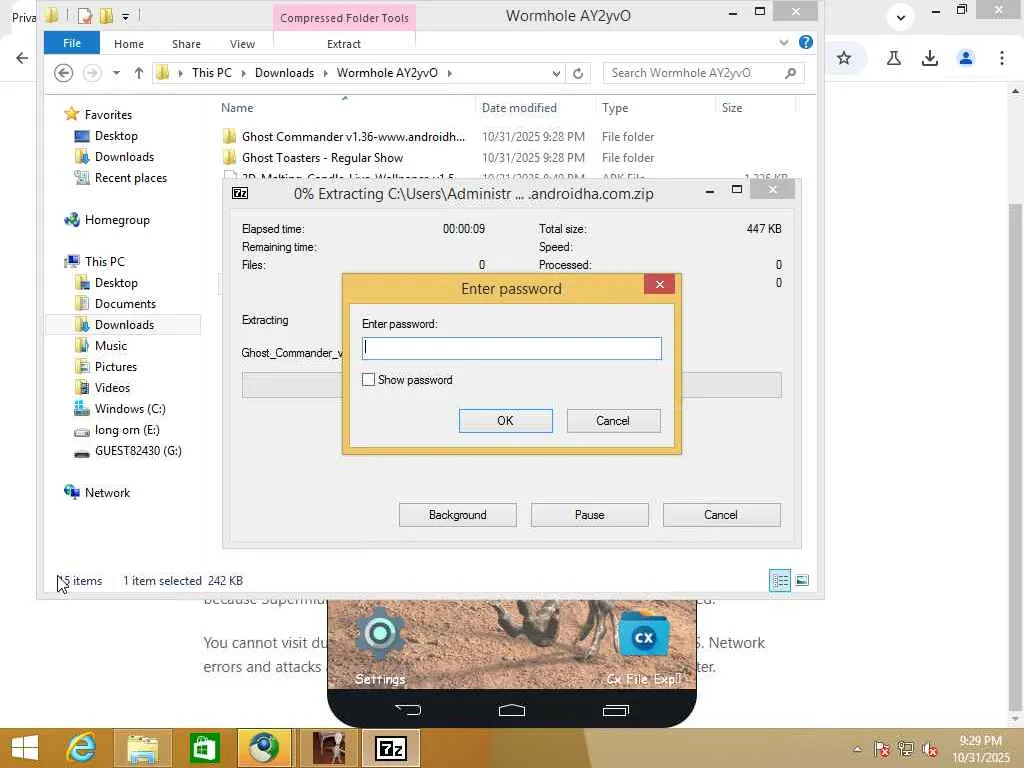The image size is (1024, 768).
Task: Open the Windows Start button
Action: click(x=25, y=748)
